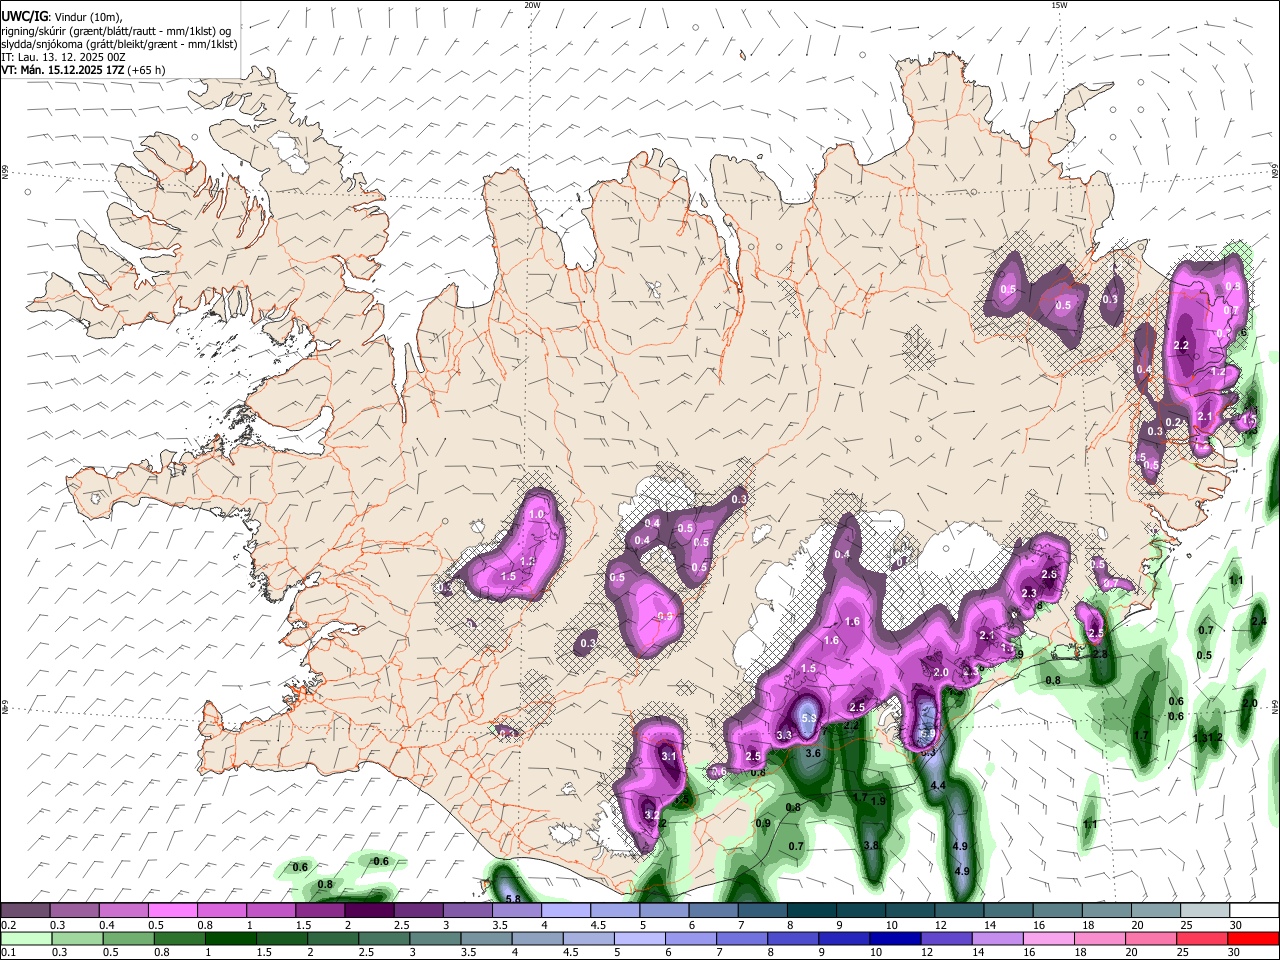Select the deep purple swatch labeled 2 in upper legend
This screenshot has width=1280, height=960.
(369, 911)
